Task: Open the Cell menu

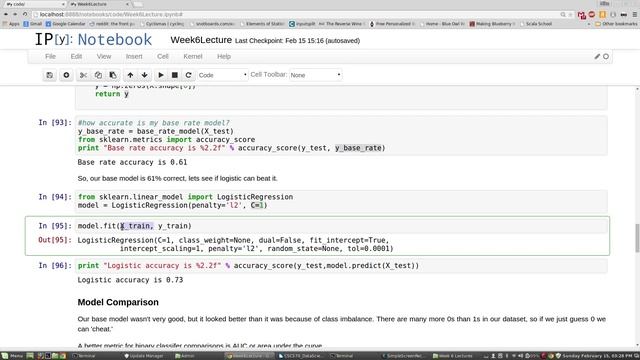Action: (162, 56)
